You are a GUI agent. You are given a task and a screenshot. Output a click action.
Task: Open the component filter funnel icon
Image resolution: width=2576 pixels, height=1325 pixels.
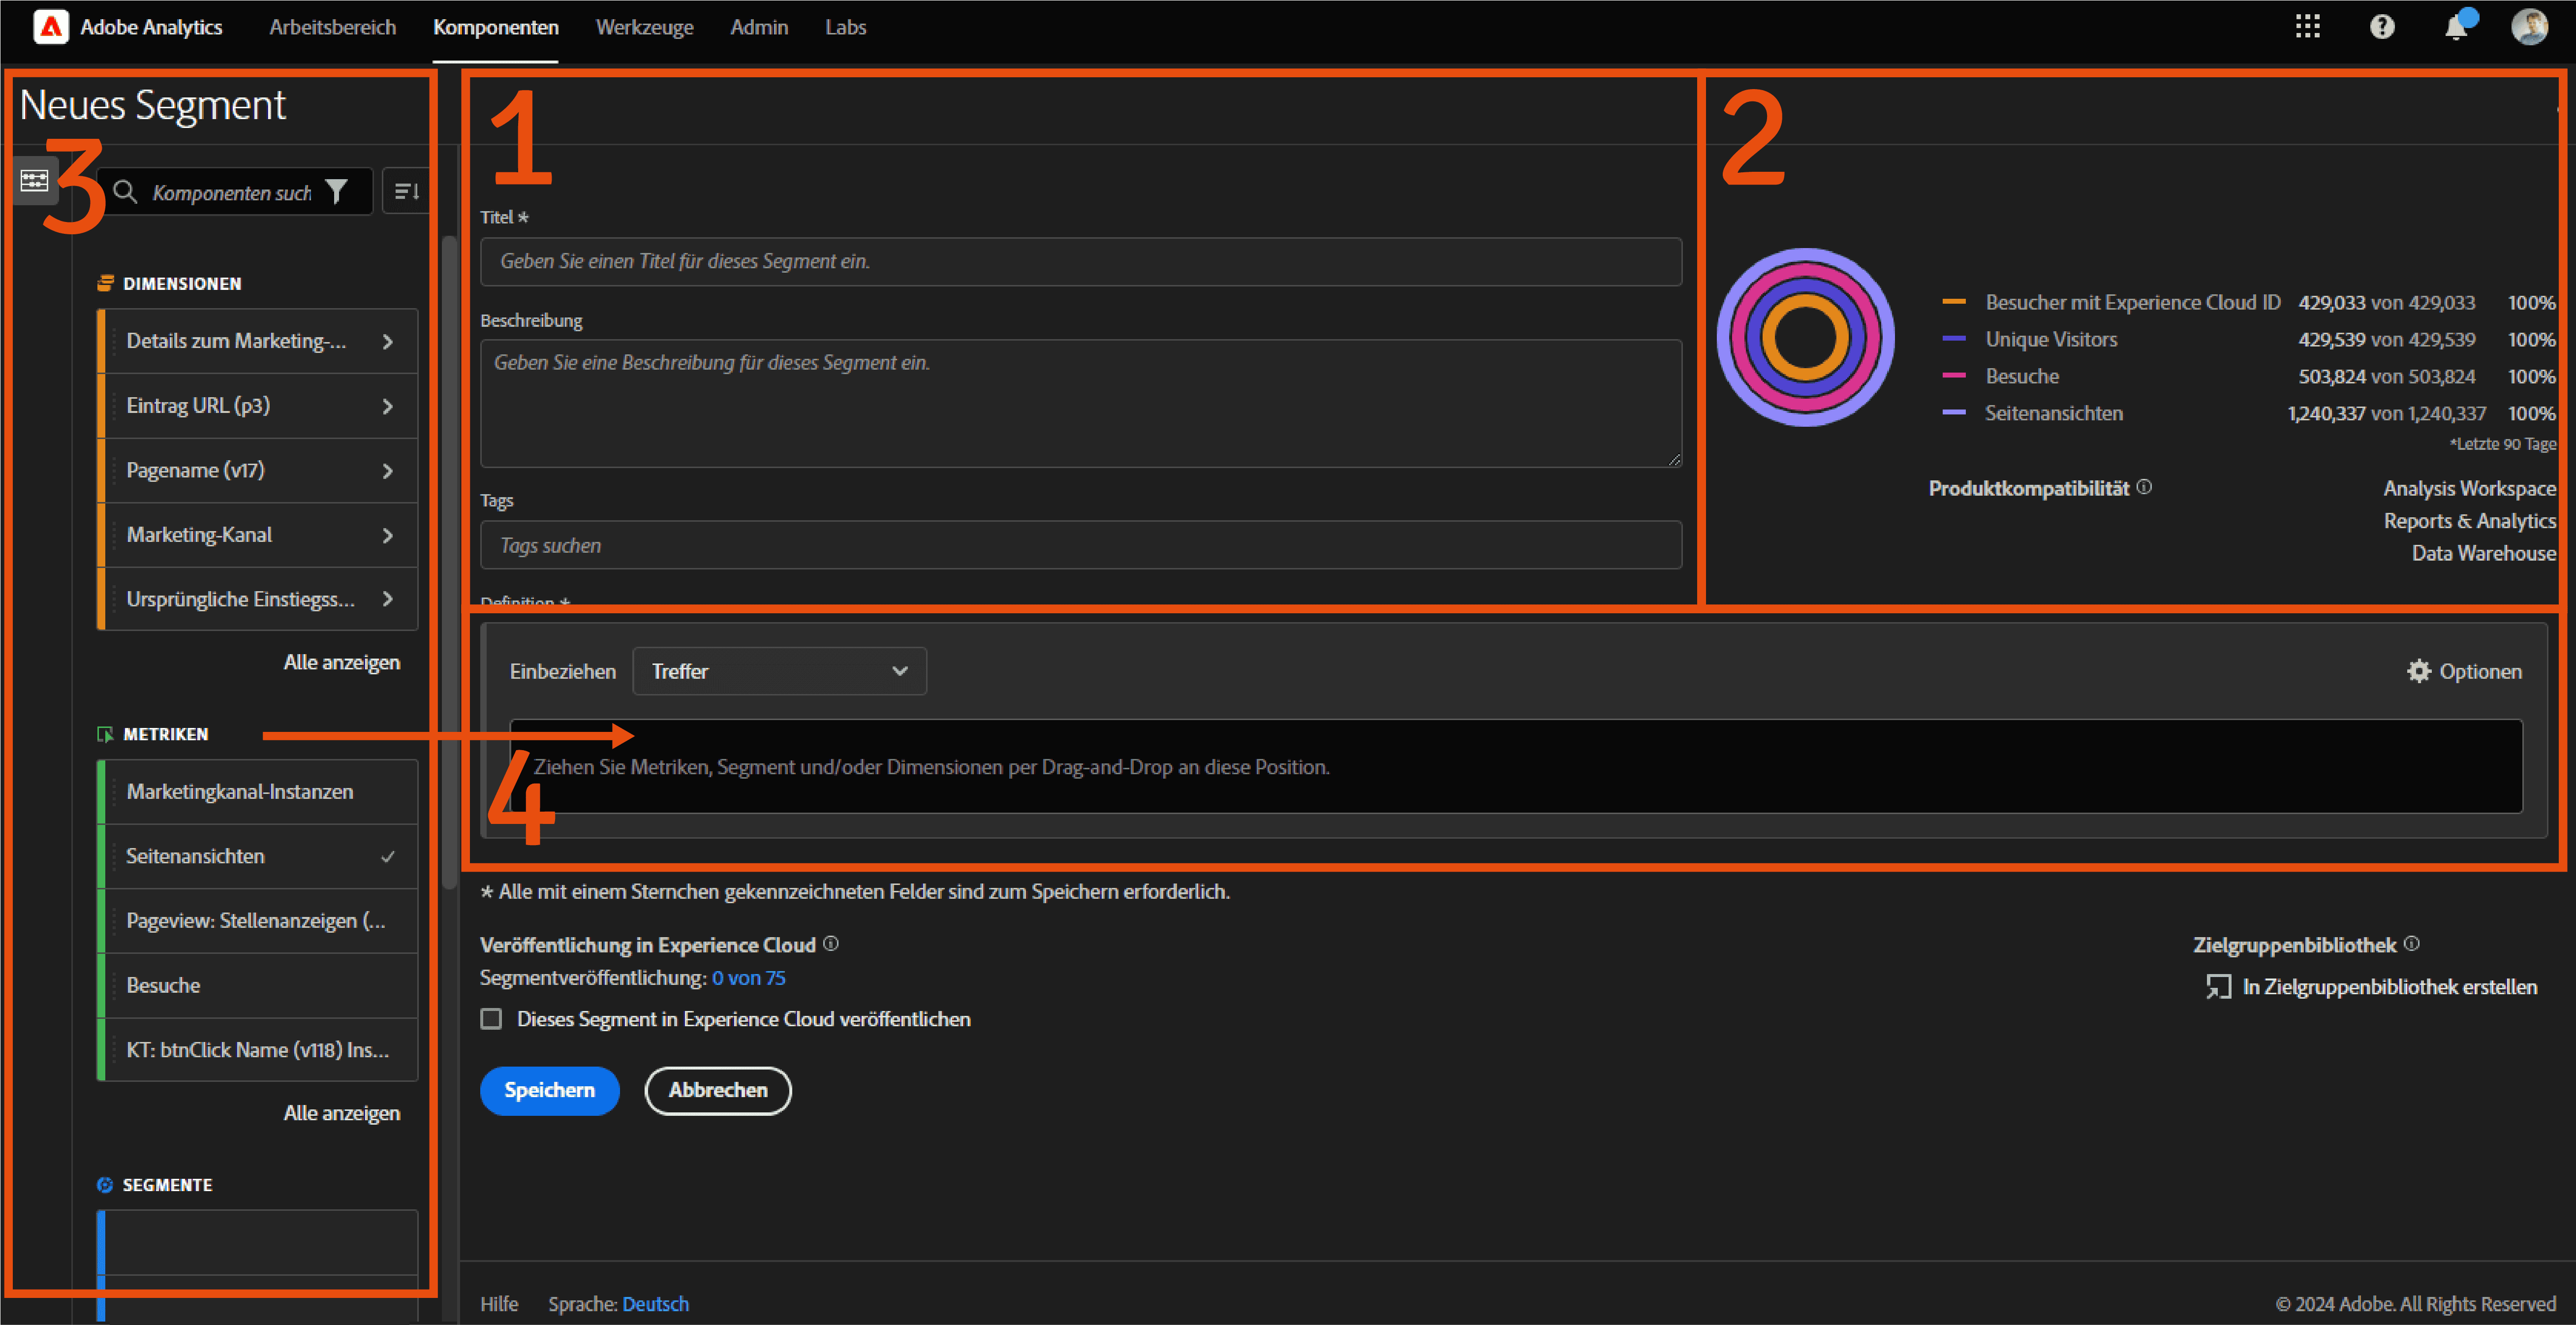tap(337, 191)
